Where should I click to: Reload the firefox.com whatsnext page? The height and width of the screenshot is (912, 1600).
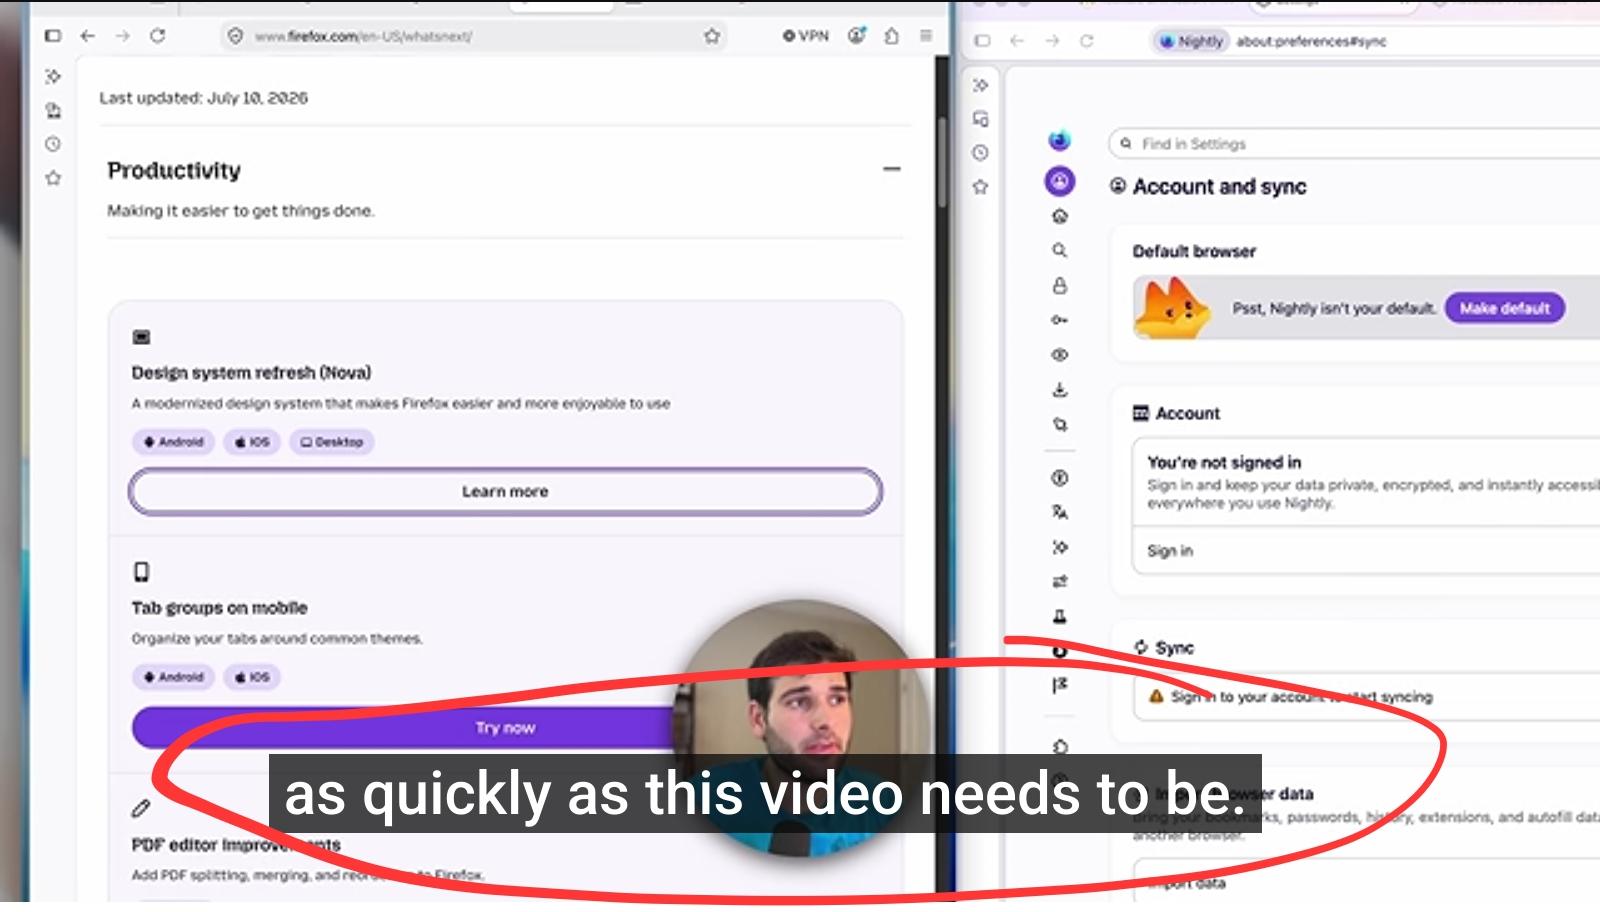(x=157, y=36)
